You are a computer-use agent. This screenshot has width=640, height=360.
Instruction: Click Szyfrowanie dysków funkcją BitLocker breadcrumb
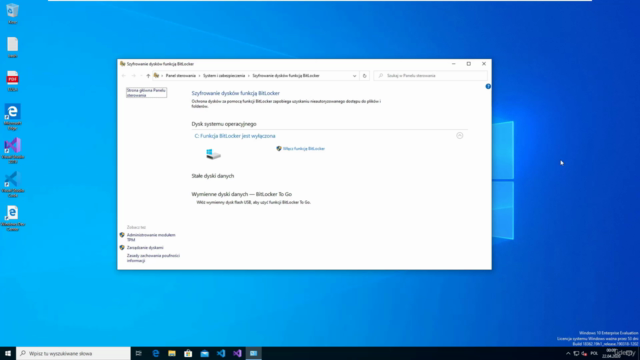tap(286, 76)
